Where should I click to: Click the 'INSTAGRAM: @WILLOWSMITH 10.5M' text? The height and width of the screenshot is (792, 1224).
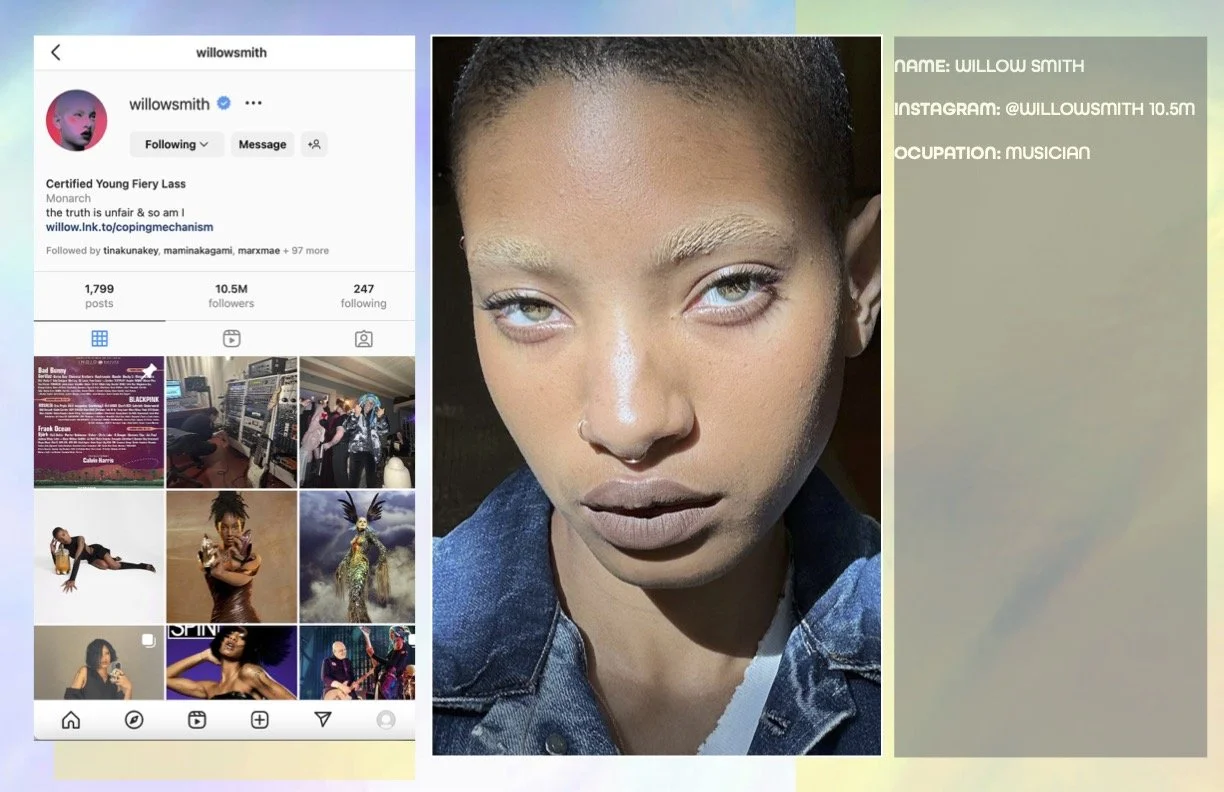[x=1044, y=109]
